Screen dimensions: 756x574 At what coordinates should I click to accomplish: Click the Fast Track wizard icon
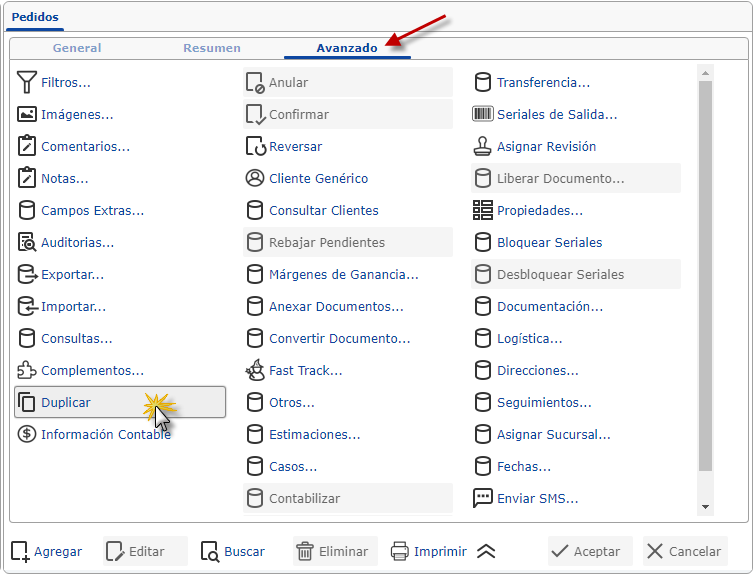pos(255,370)
